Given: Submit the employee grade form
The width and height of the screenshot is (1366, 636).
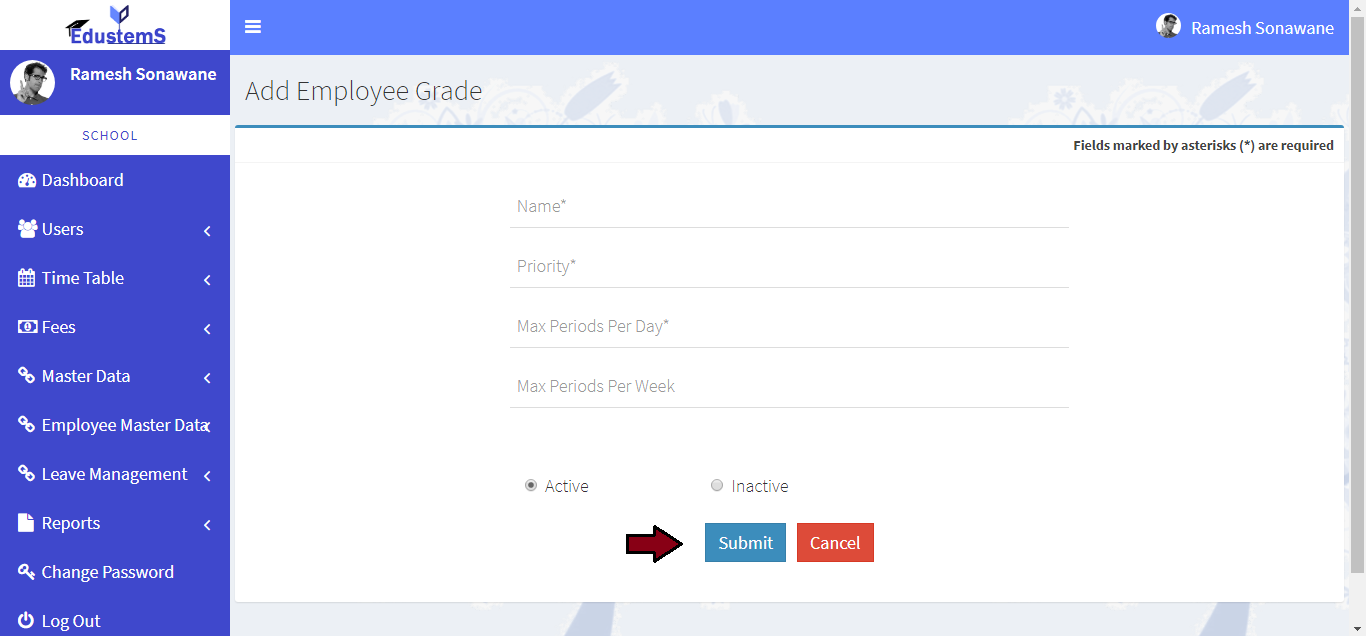Looking at the screenshot, I should 745,543.
